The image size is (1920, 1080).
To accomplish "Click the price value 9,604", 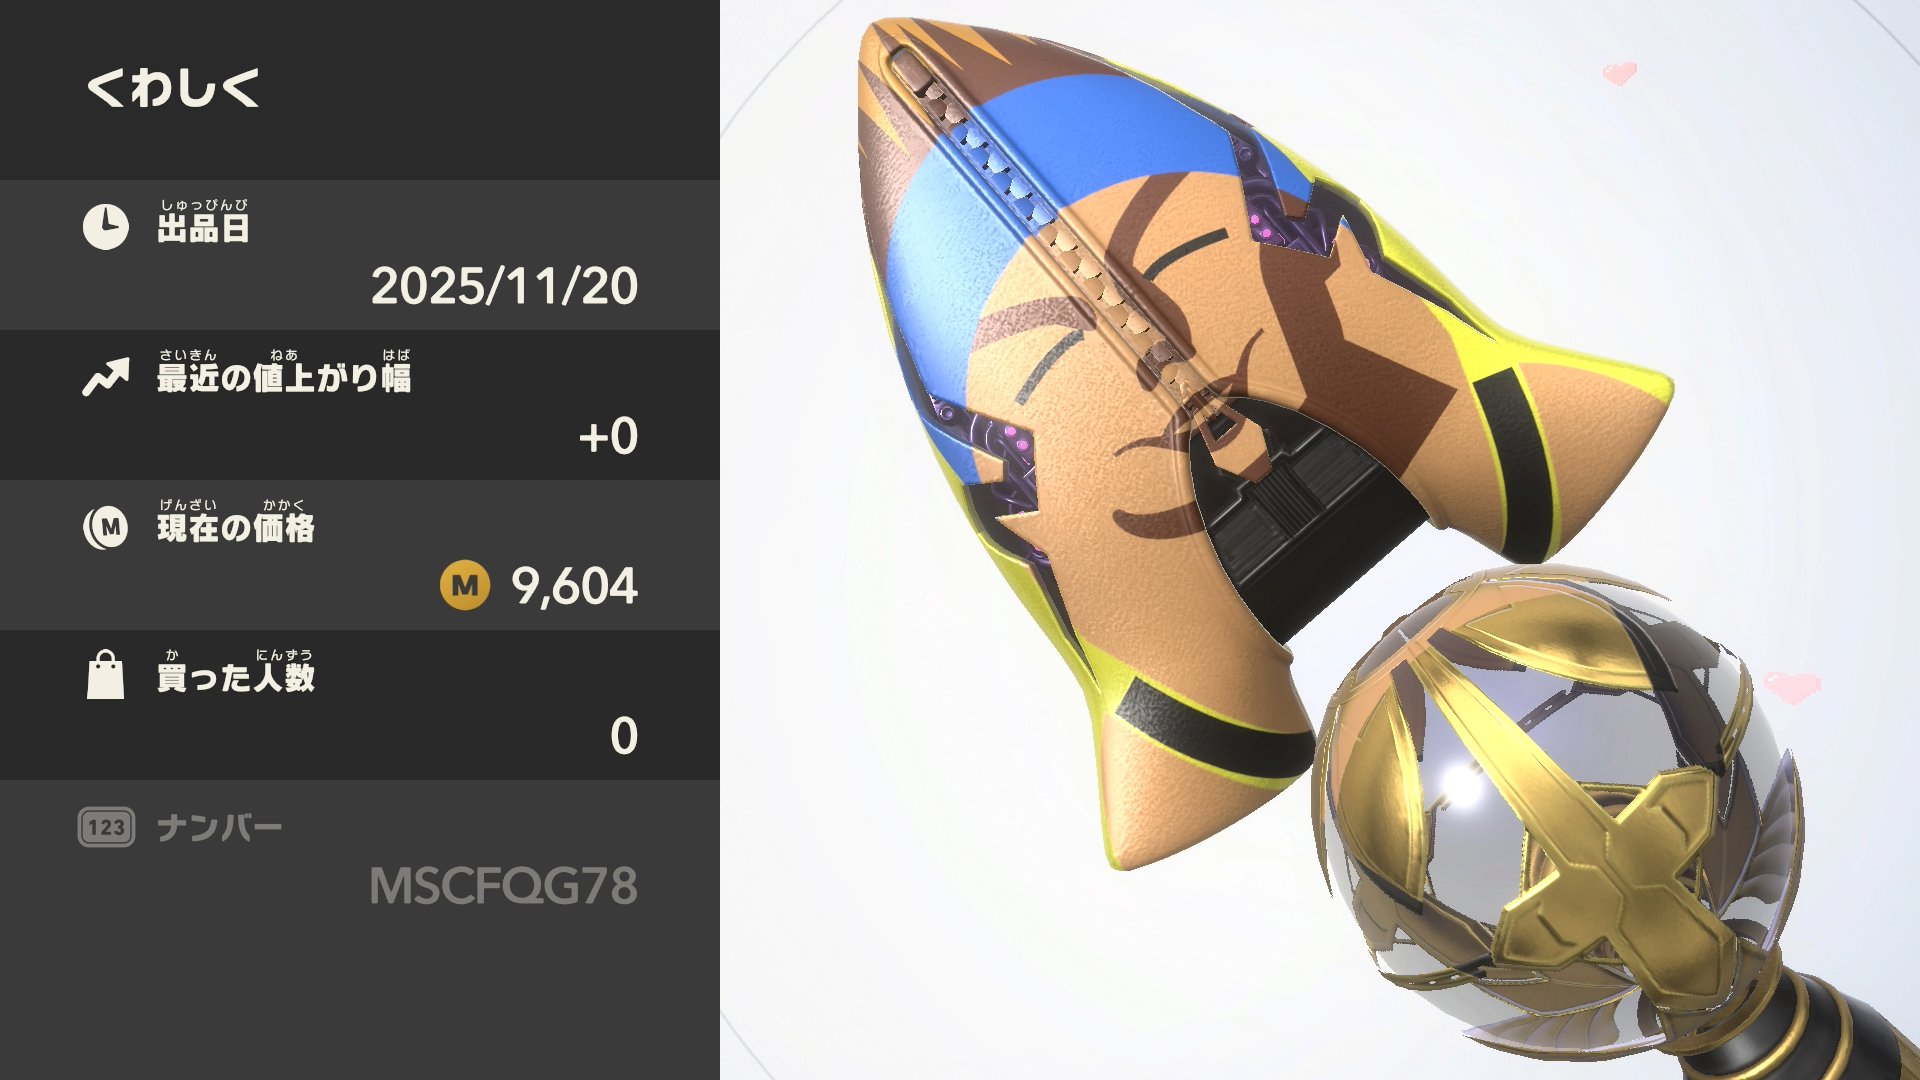I will tap(574, 586).
